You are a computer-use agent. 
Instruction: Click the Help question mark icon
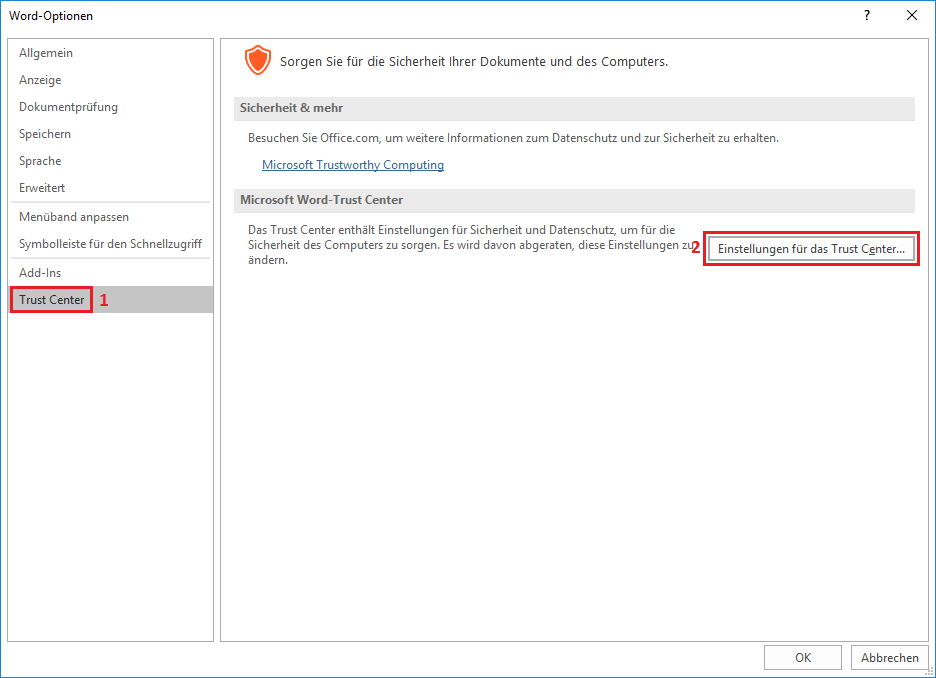coord(866,15)
